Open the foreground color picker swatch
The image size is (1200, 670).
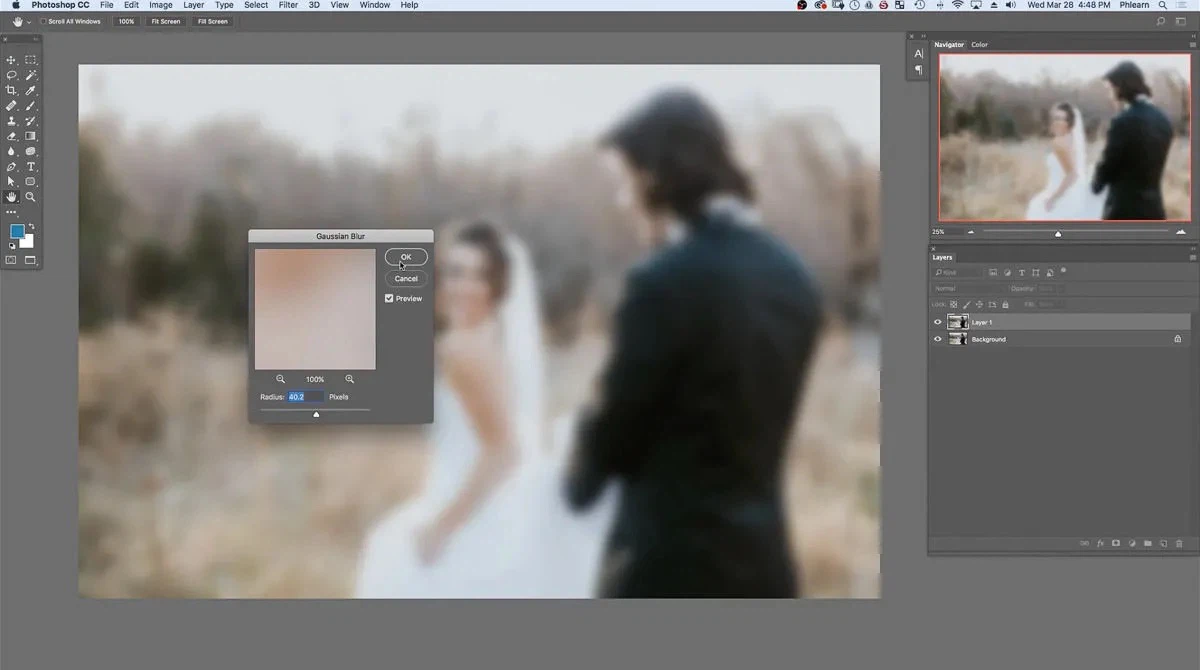point(16,231)
